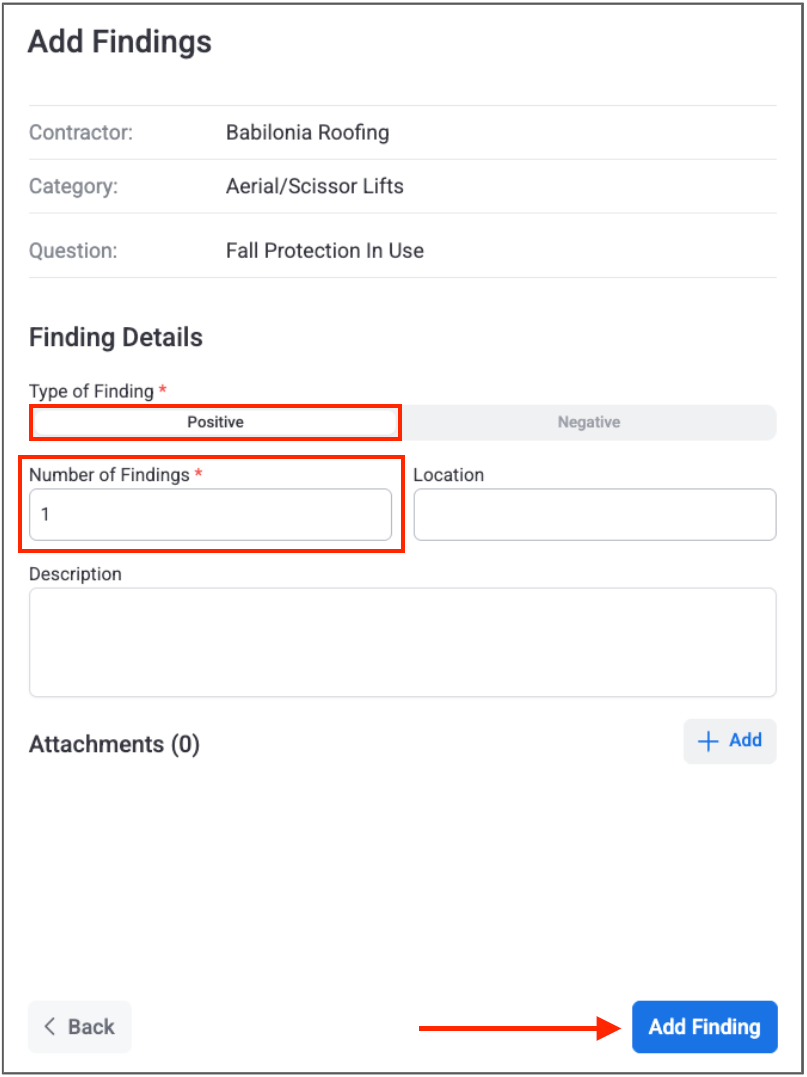Click the Number of Findings label
This screenshot has width=807, height=1077.
109,475
